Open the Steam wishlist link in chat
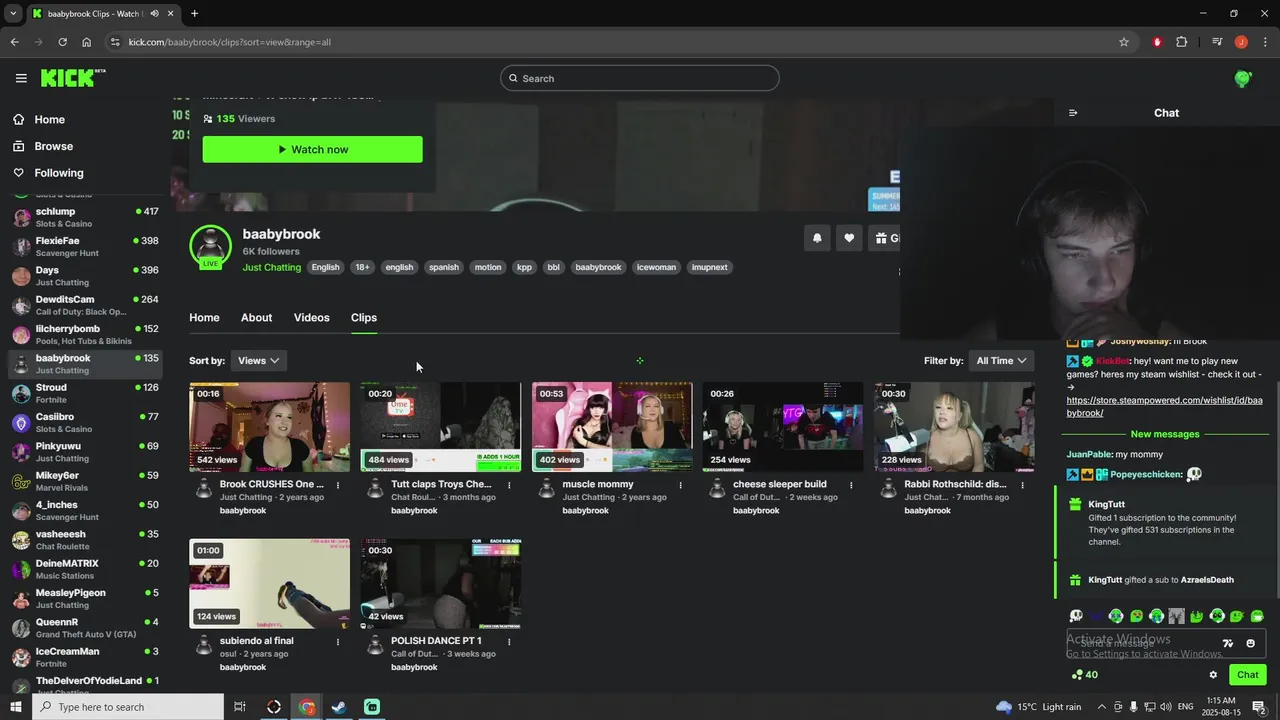Viewport: 1280px width, 720px height. point(1164,406)
